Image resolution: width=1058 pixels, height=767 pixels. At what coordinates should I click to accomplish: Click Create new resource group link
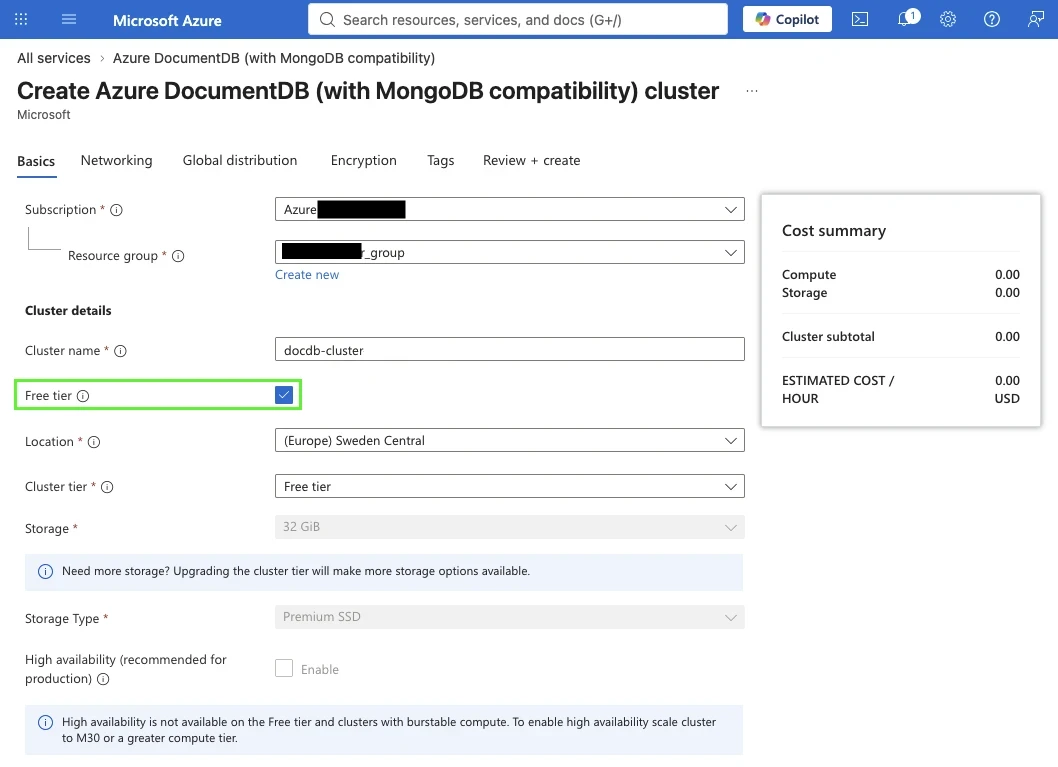tap(306, 275)
